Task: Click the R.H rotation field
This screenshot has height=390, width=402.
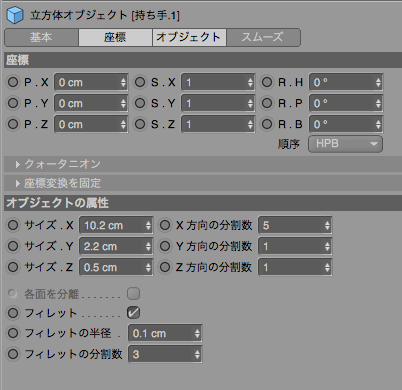Action: pos(346,82)
